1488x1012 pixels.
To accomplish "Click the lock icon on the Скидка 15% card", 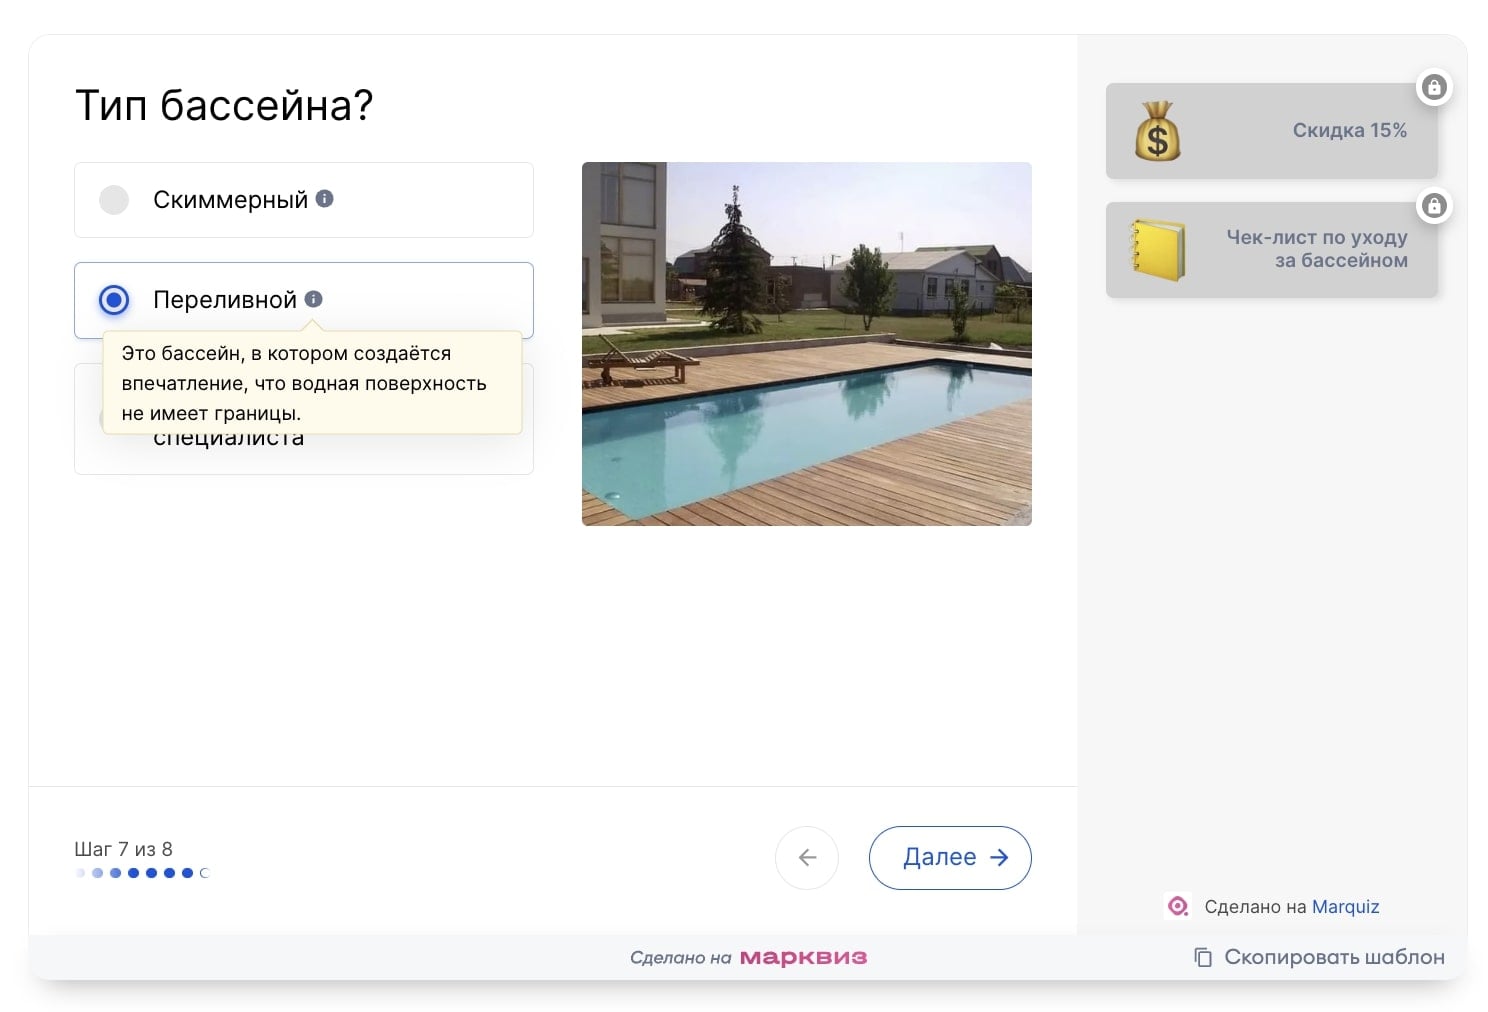I will click(1434, 88).
